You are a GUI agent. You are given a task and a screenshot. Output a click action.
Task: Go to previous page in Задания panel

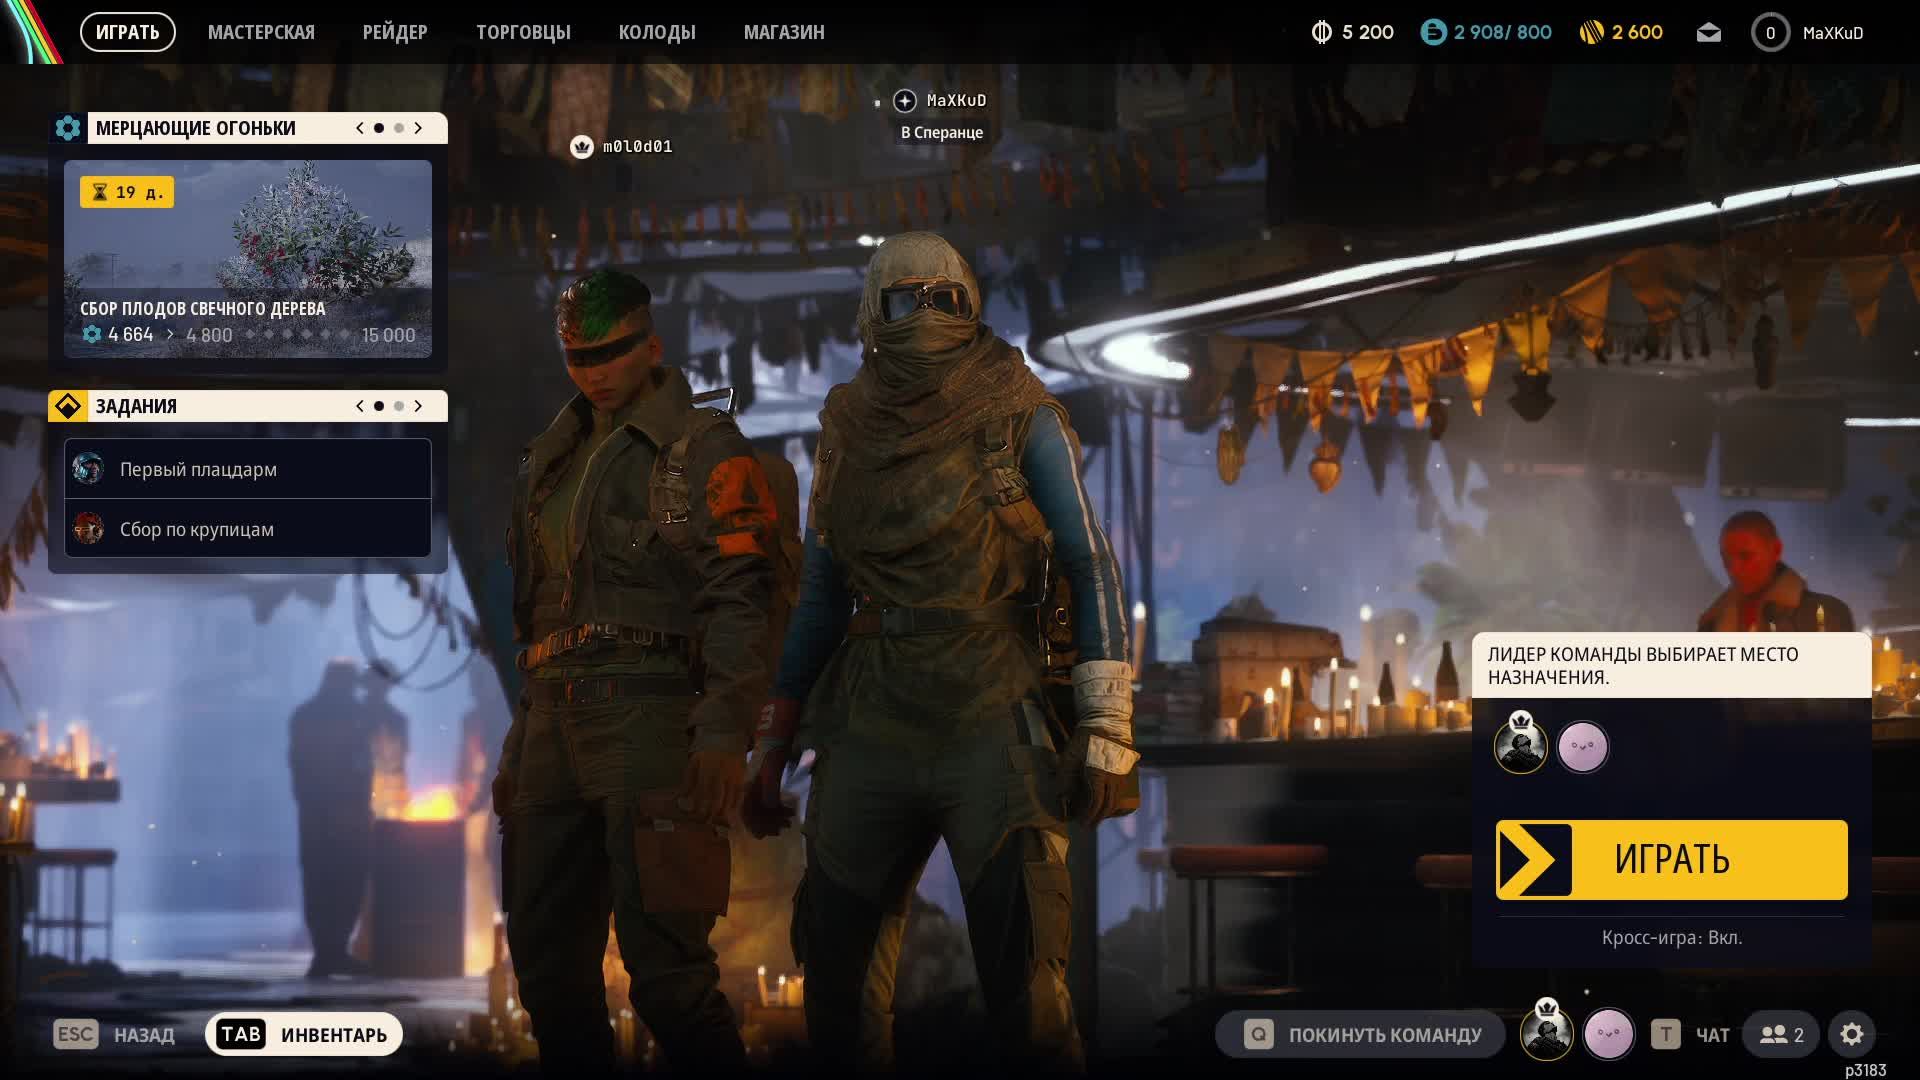(360, 406)
